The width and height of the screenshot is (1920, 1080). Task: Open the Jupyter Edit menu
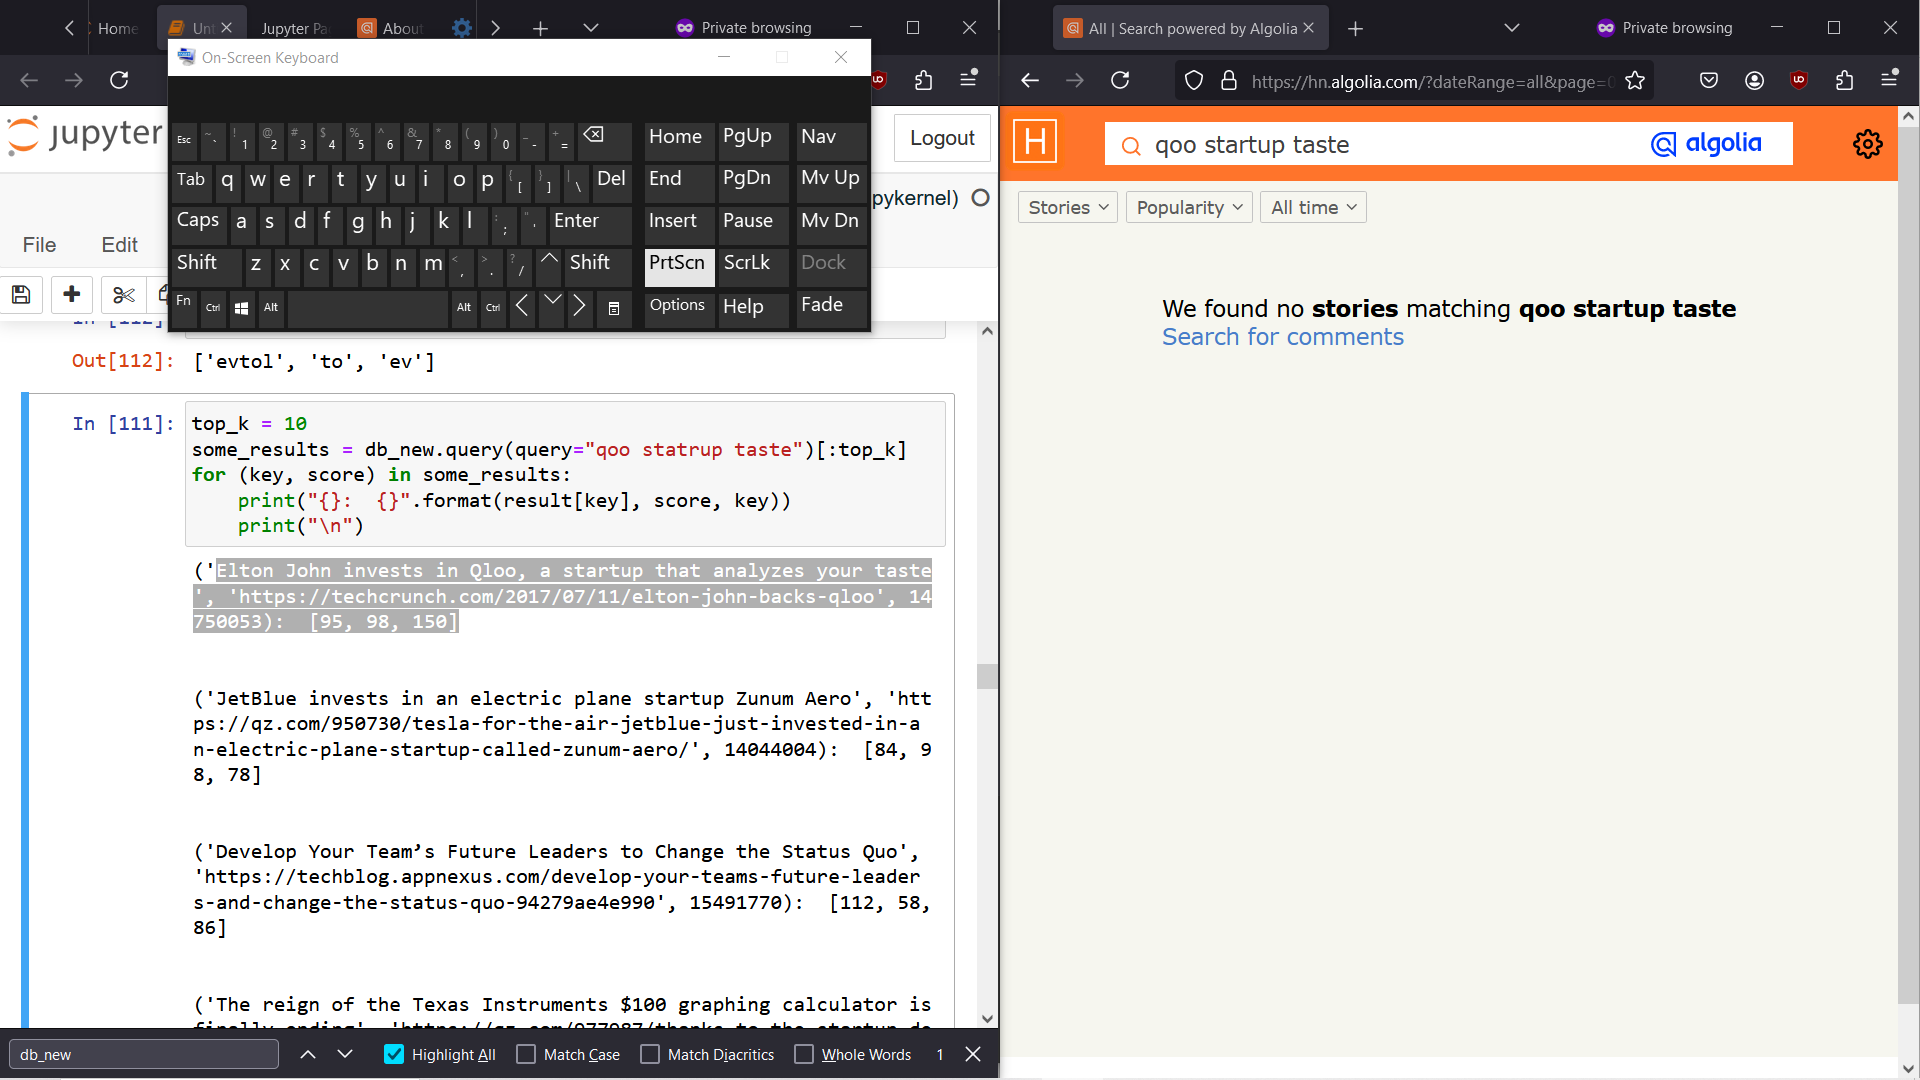pos(119,245)
